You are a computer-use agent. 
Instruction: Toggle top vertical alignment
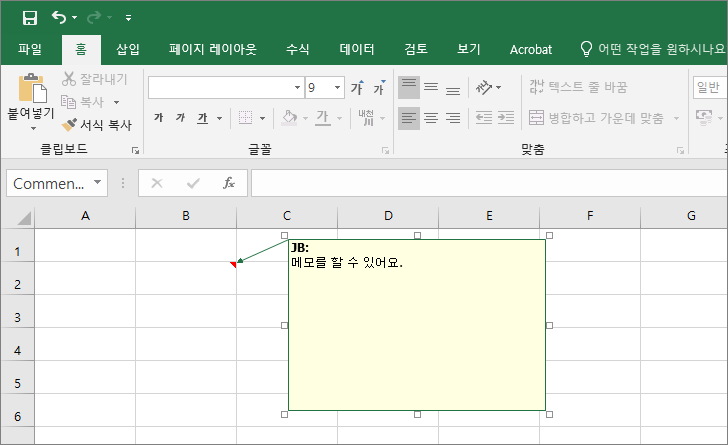click(409, 87)
